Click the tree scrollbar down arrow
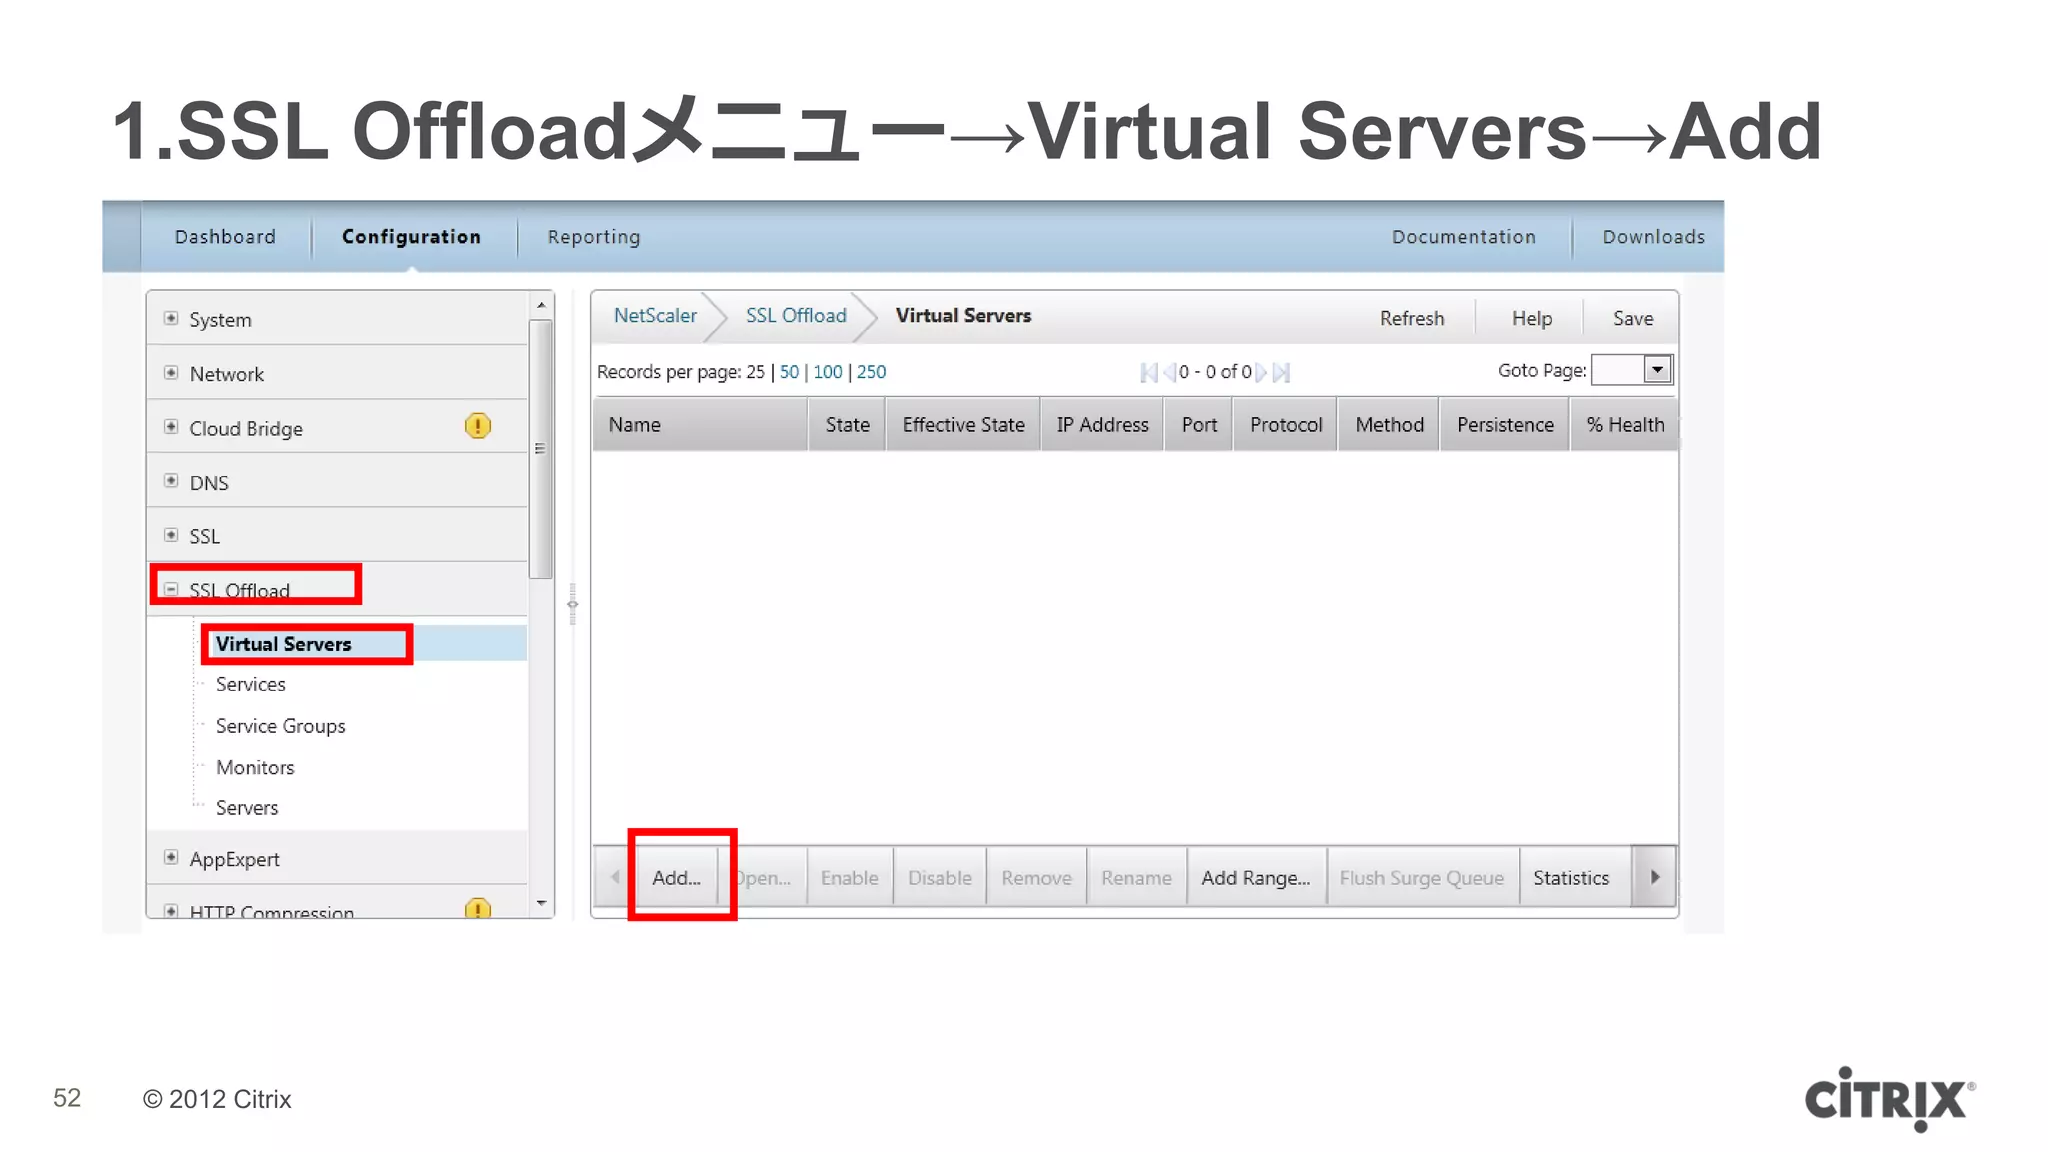Image resolution: width=2048 pixels, height=1152 pixels. (x=541, y=904)
